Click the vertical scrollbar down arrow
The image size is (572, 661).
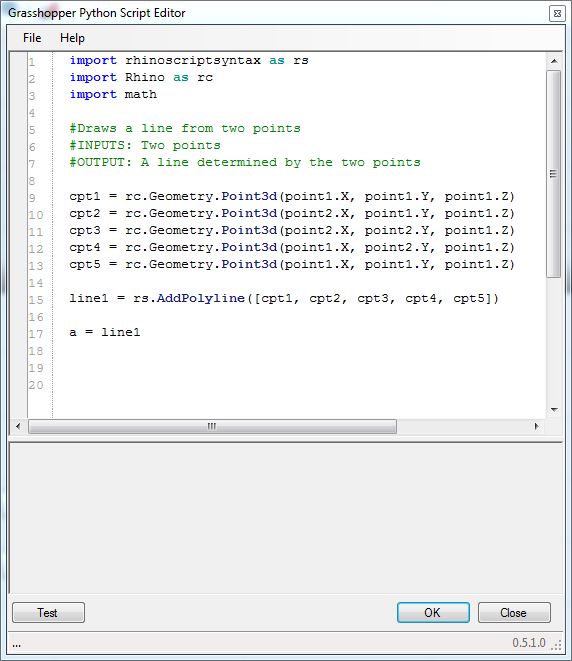[554, 409]
